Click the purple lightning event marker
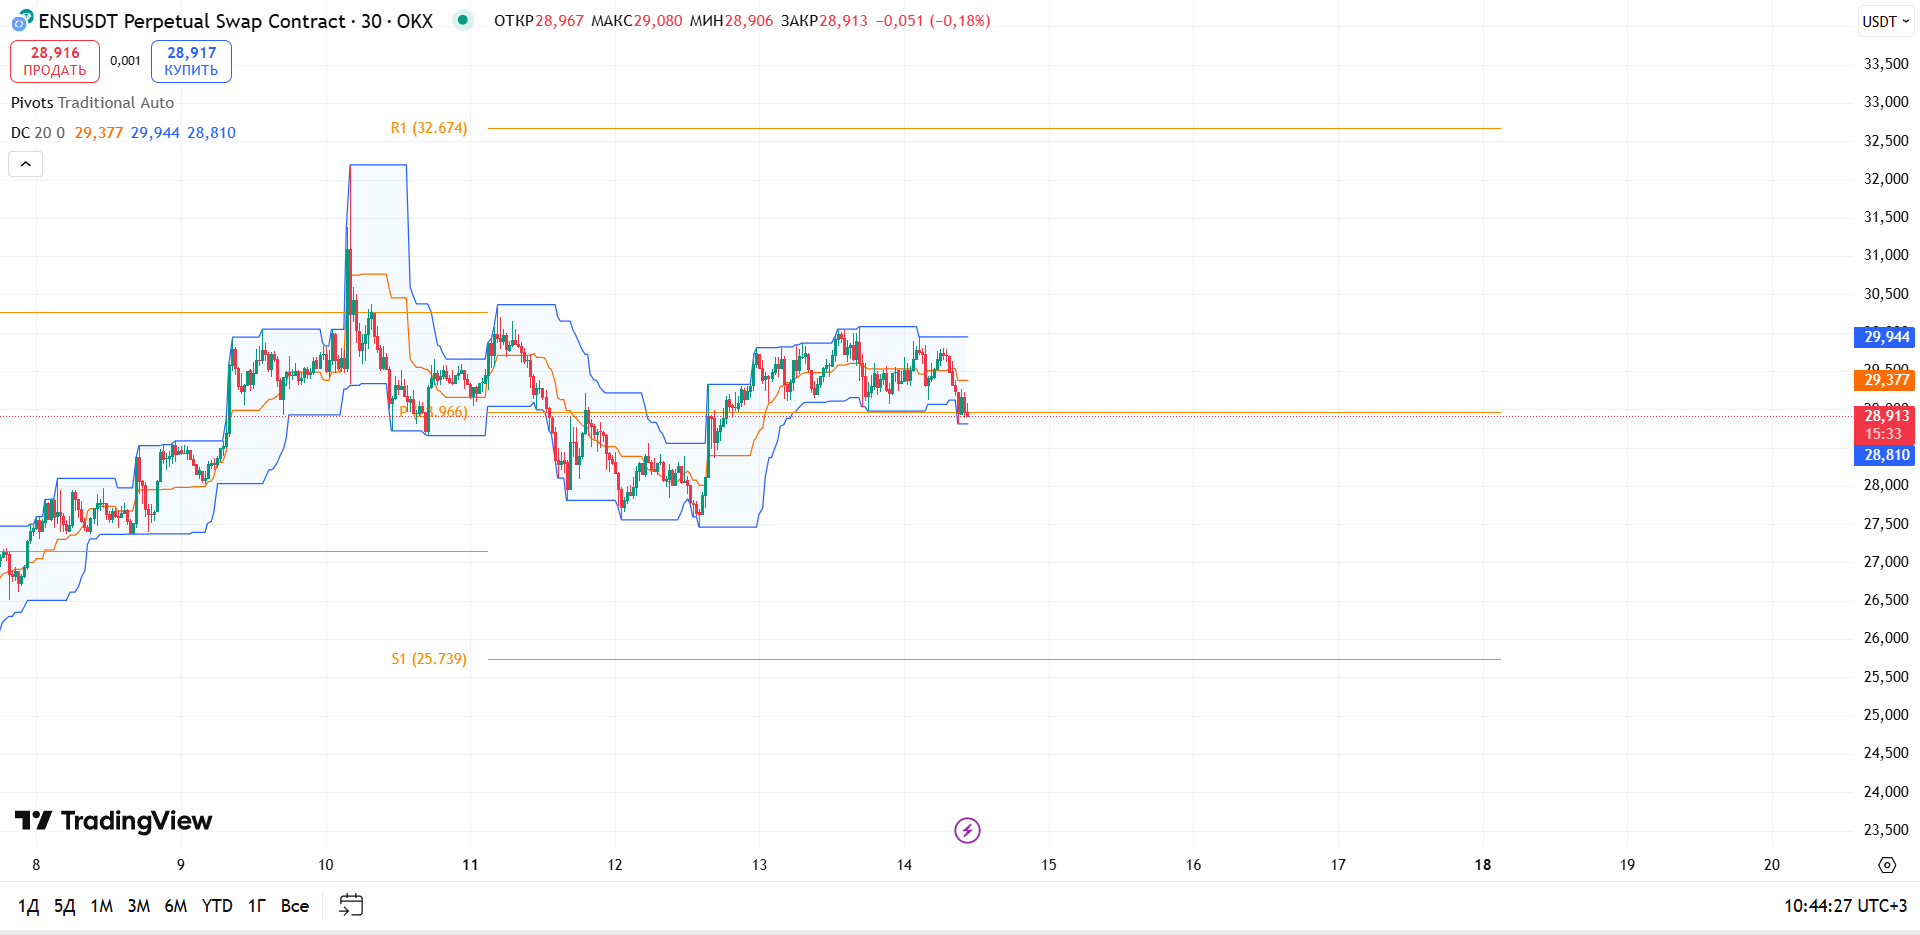Image resolution: width=1920 pixels, height=935 pixels. click(967, 830)
